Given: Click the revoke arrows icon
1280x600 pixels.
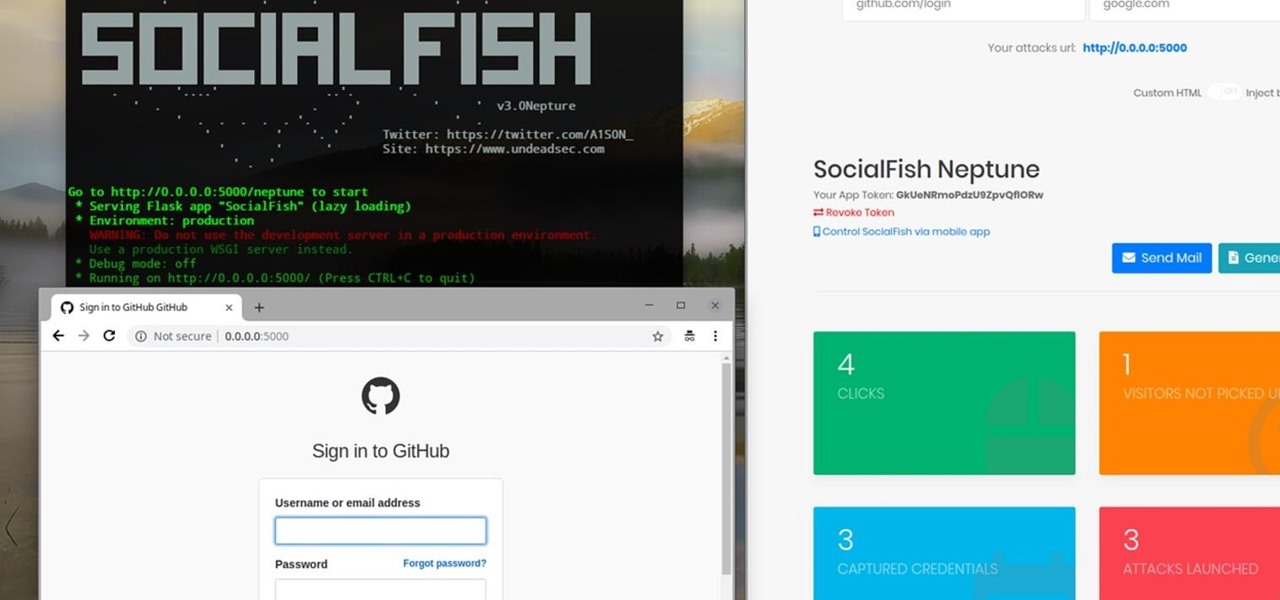Looking at the screenshot, I should [818, 212].
